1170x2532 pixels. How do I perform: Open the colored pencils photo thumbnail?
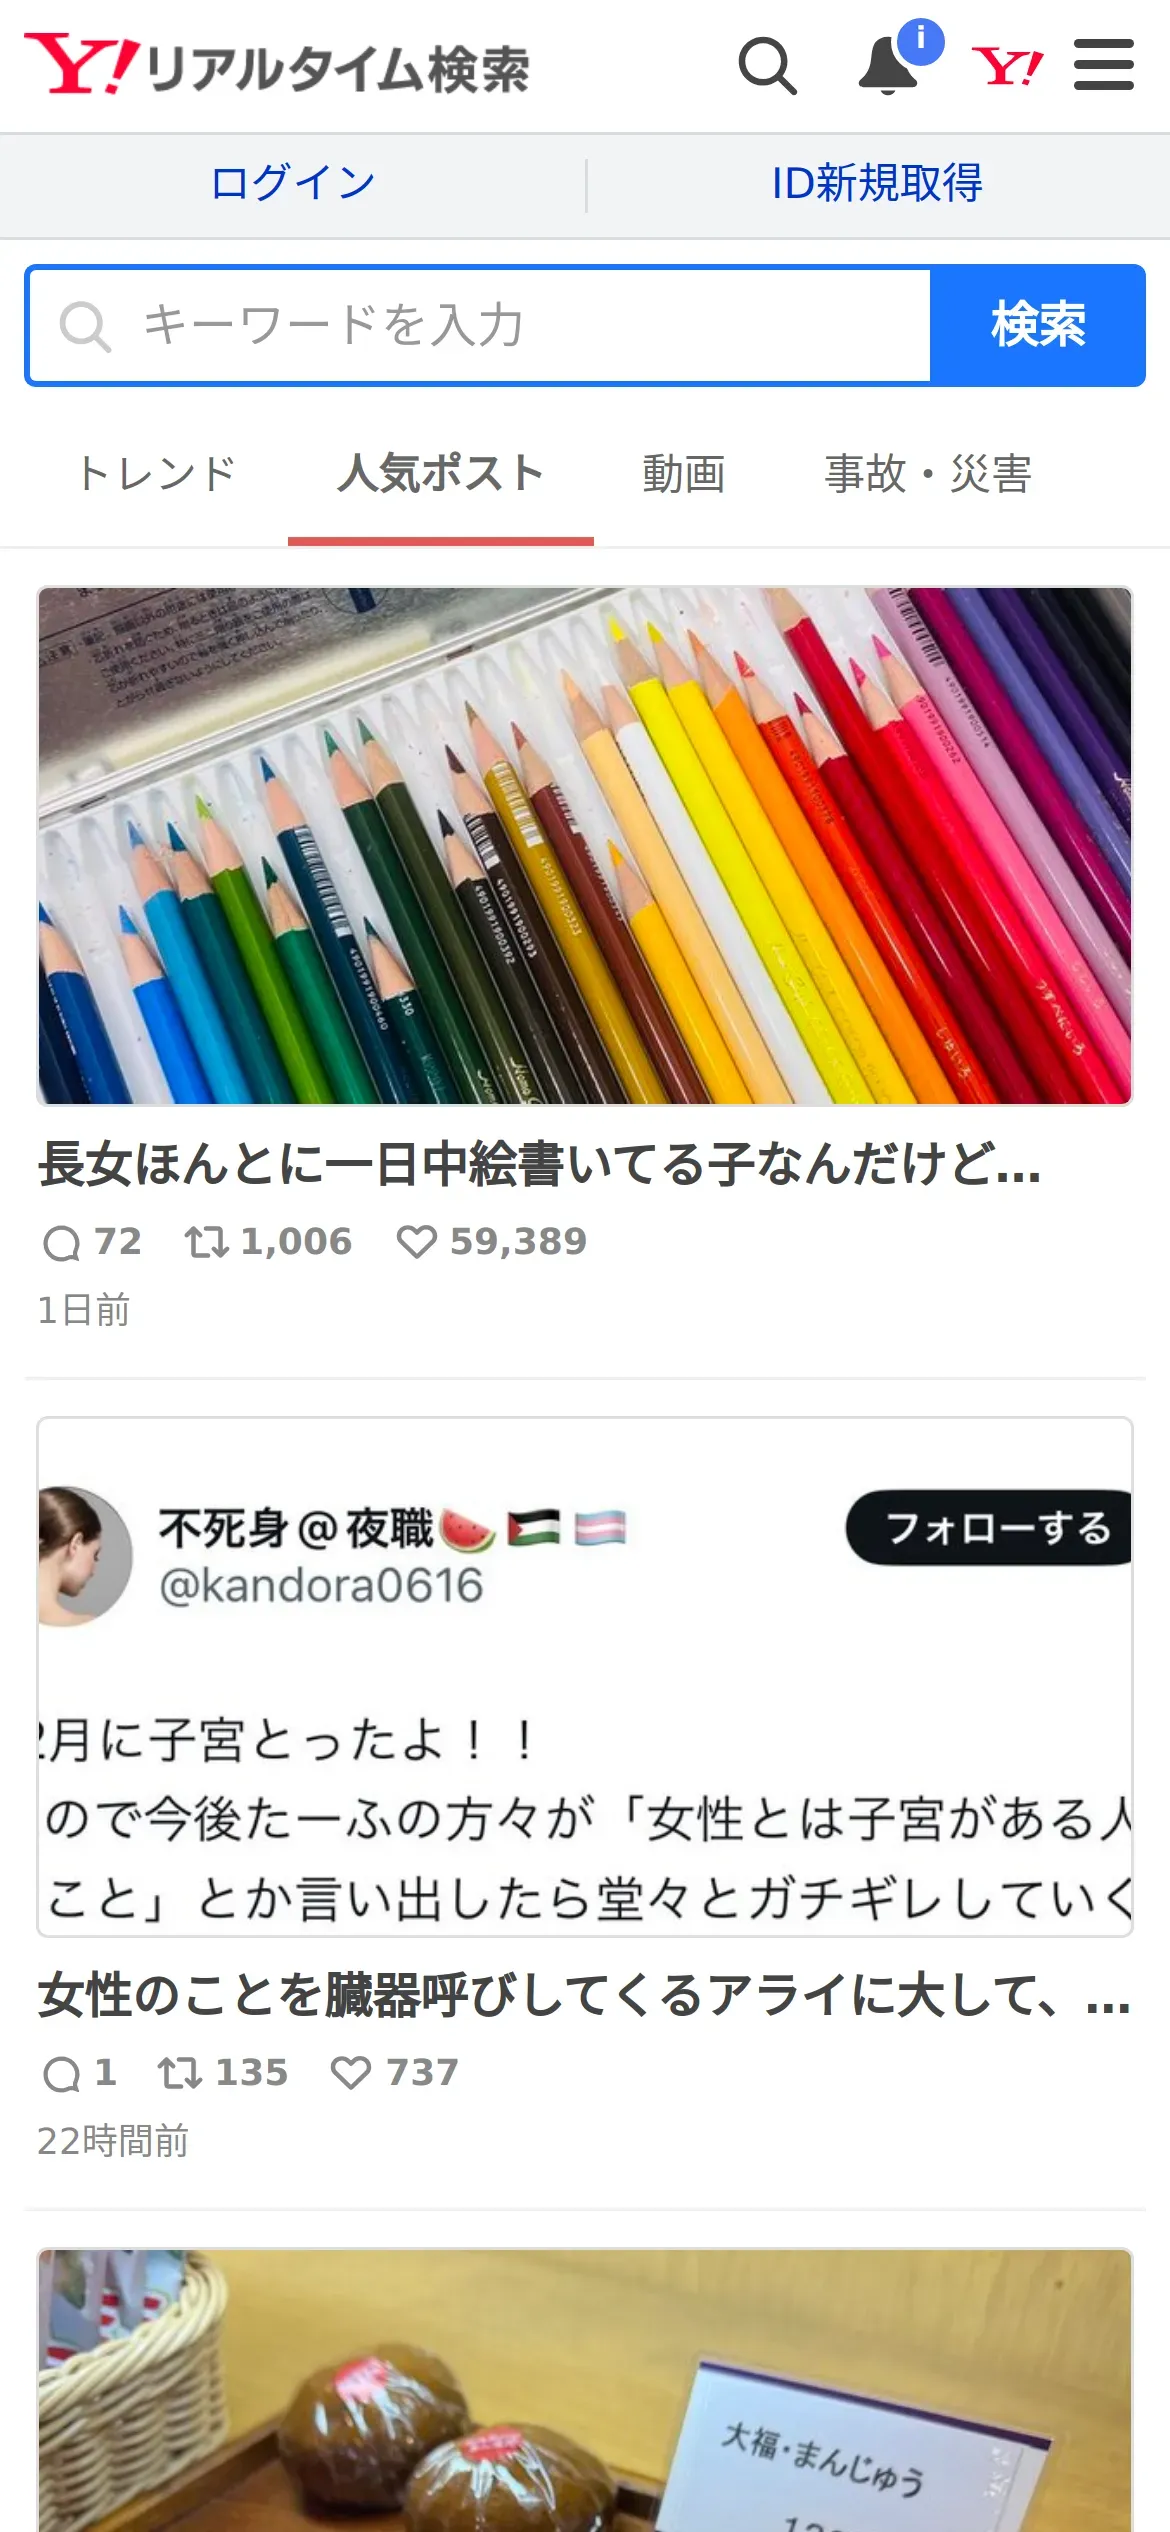click(x=585, y=846)
